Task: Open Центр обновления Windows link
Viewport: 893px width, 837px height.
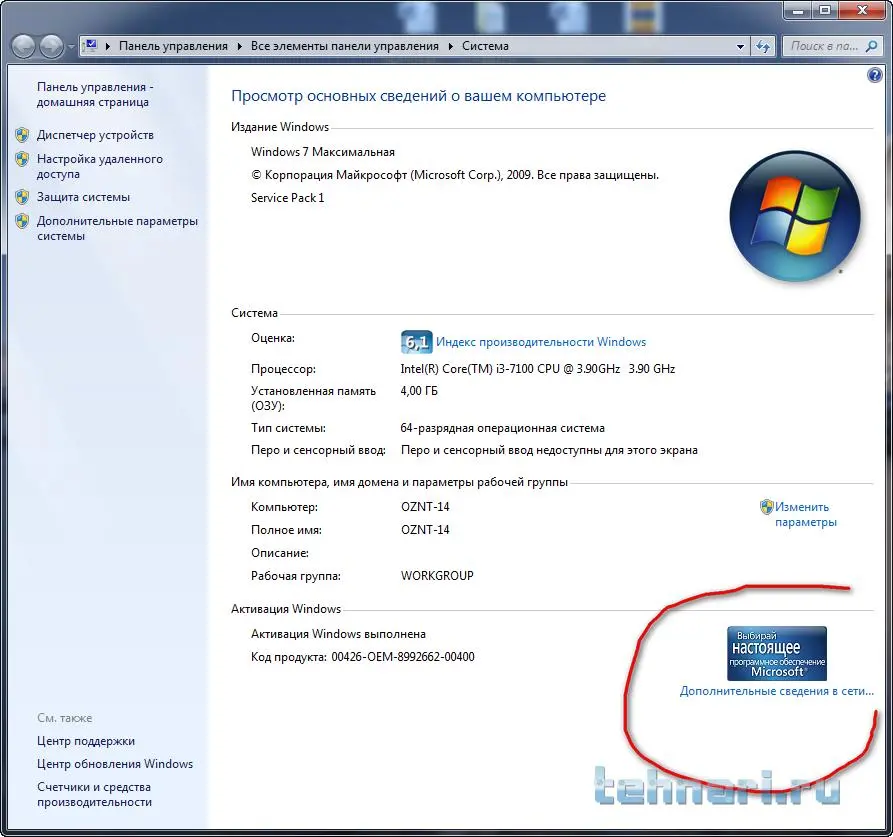Action: (x=115, y=764)
